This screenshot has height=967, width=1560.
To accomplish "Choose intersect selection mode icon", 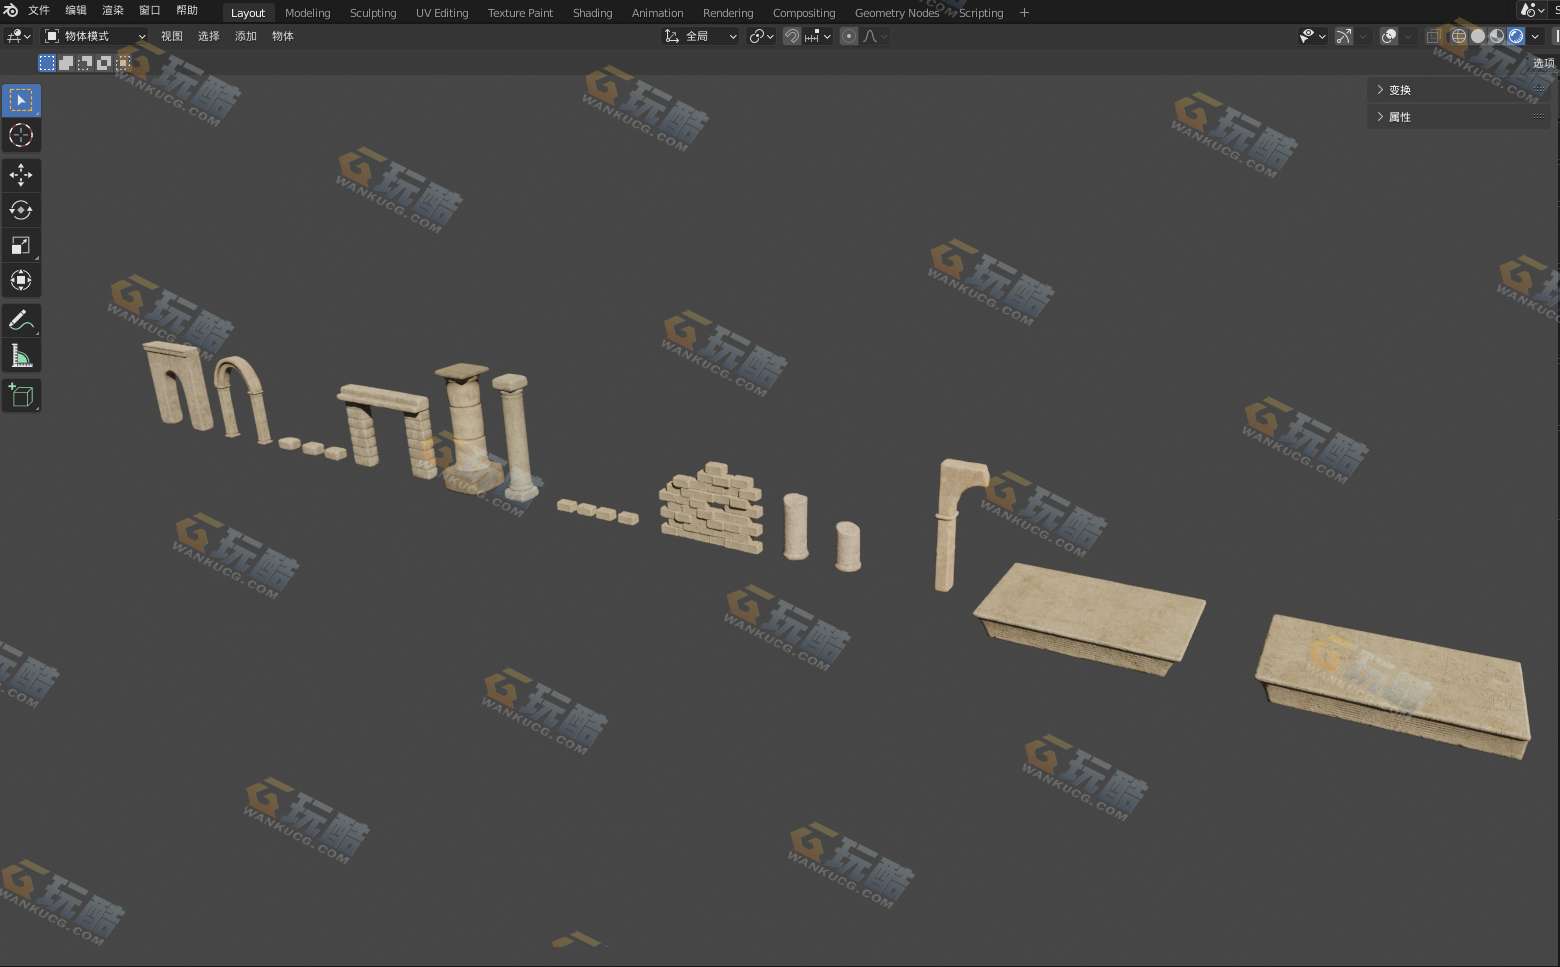I will (x=123, y=62).
